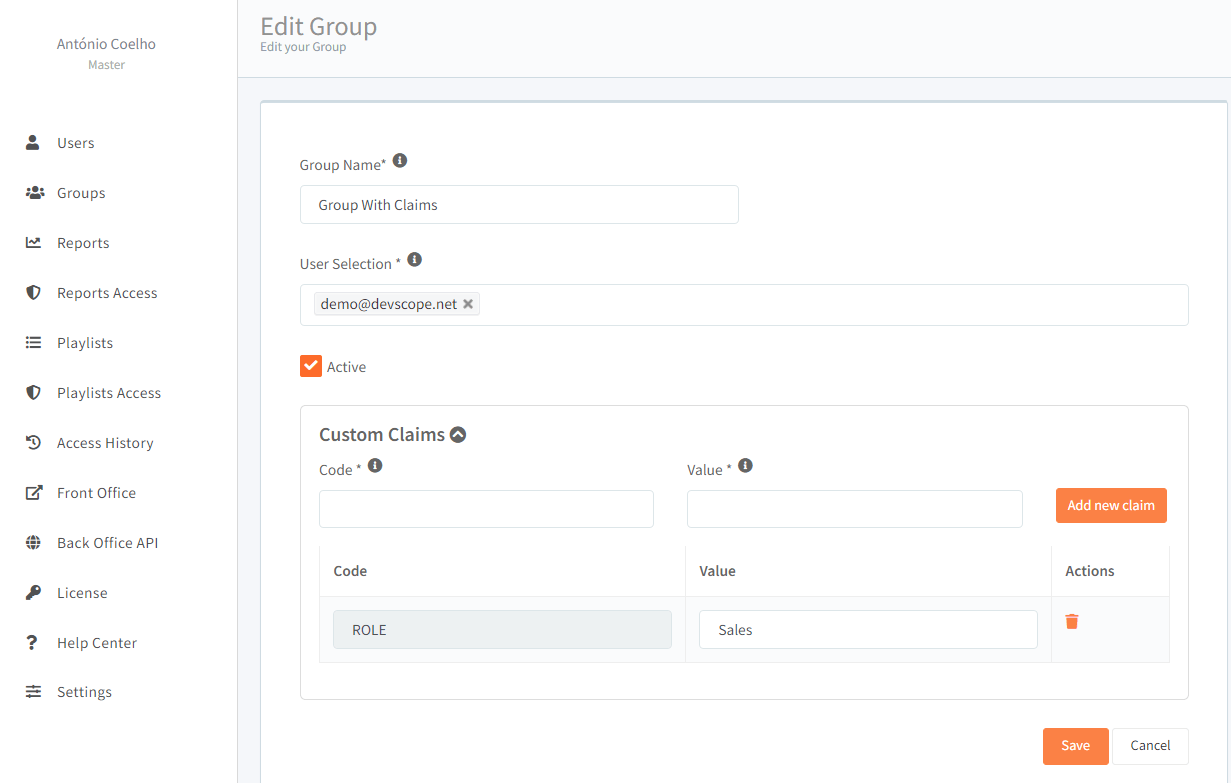Click the Back Office API globe icon
1231x783 pixels.
tap(34, 543)
